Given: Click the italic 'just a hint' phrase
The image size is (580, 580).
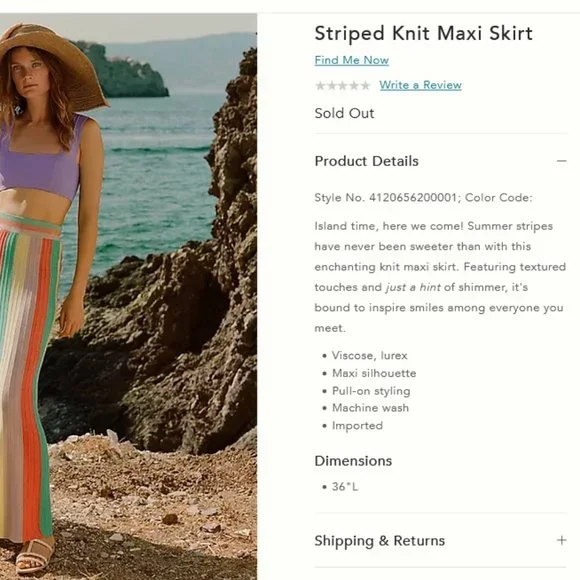Looking at the screenshot, I should 413,287.
